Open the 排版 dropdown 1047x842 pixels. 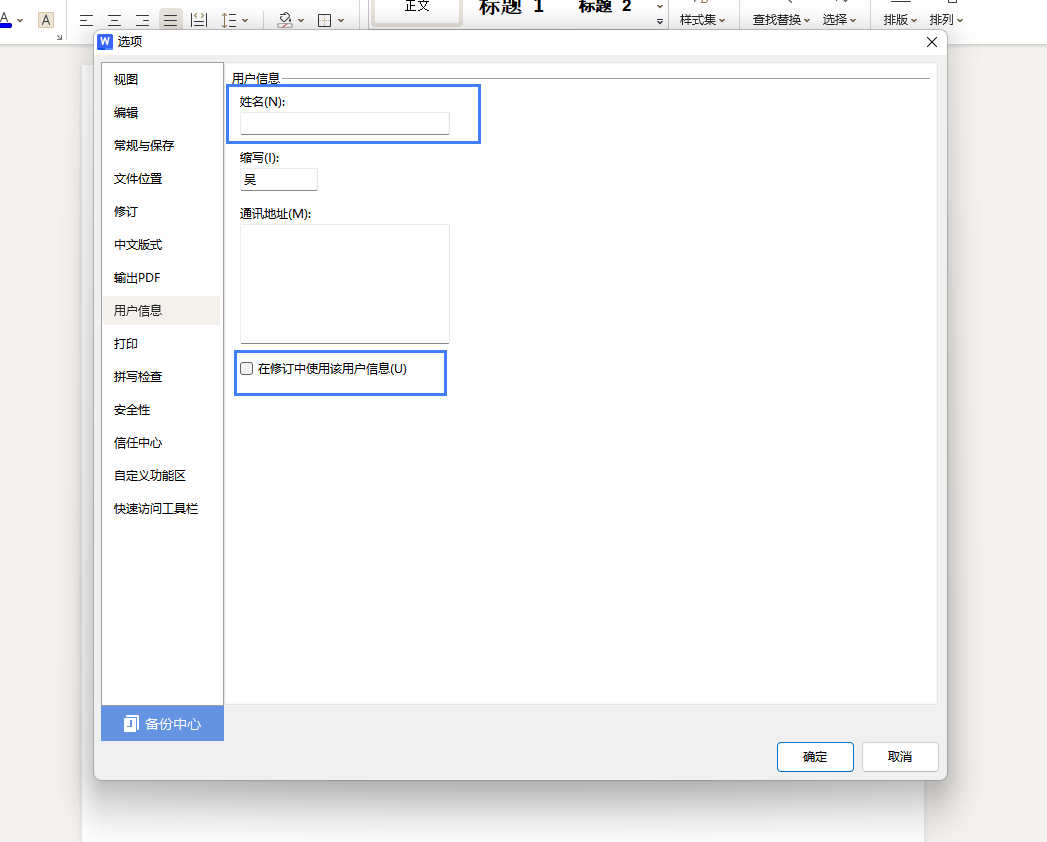tap(900, 20)
